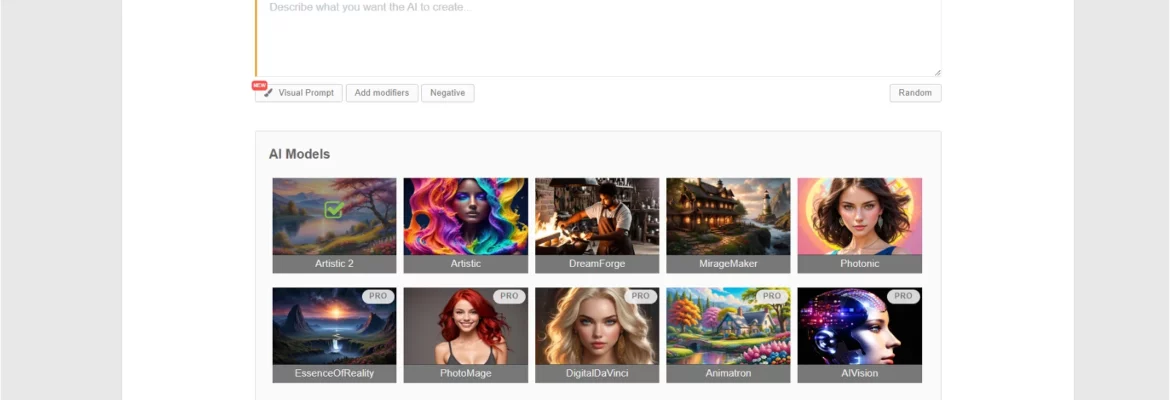Open the Add modifiers options
1170x400 pixels.
(382, 93)
